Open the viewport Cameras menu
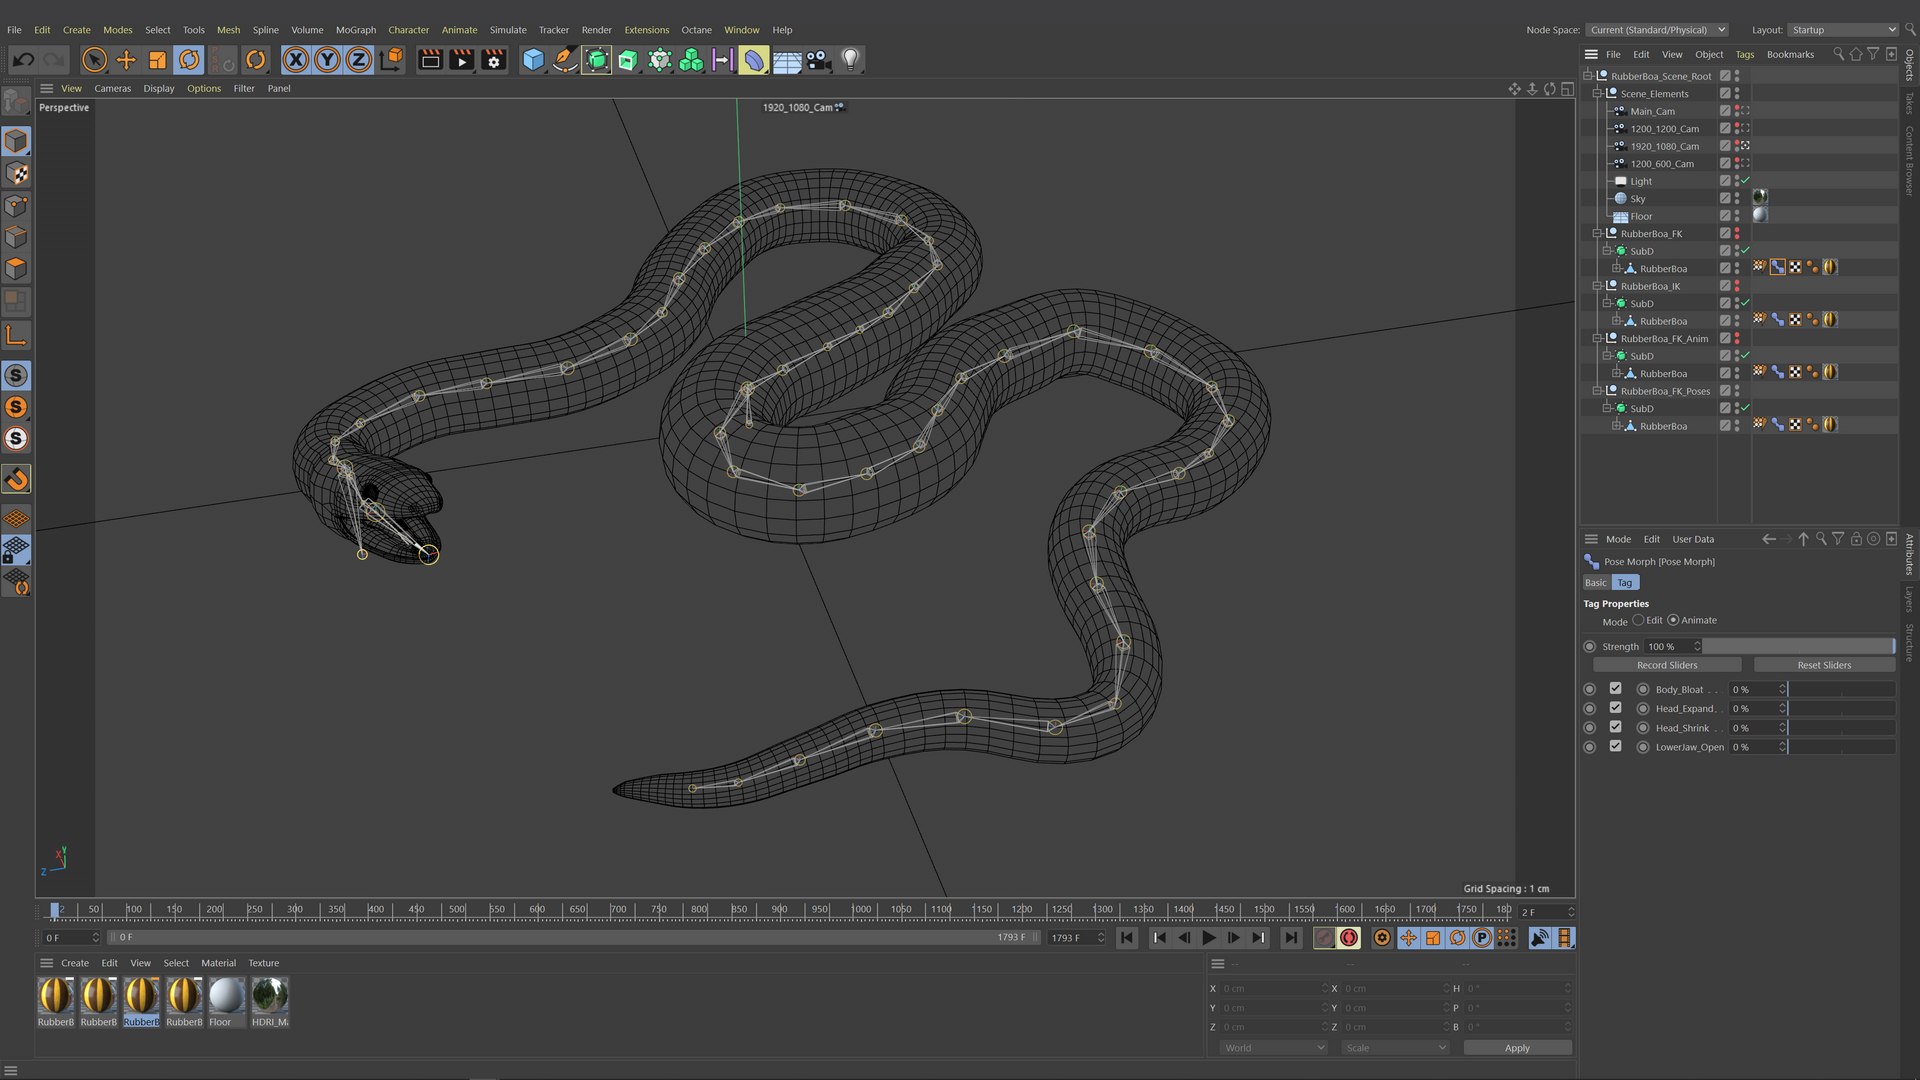 112,88
